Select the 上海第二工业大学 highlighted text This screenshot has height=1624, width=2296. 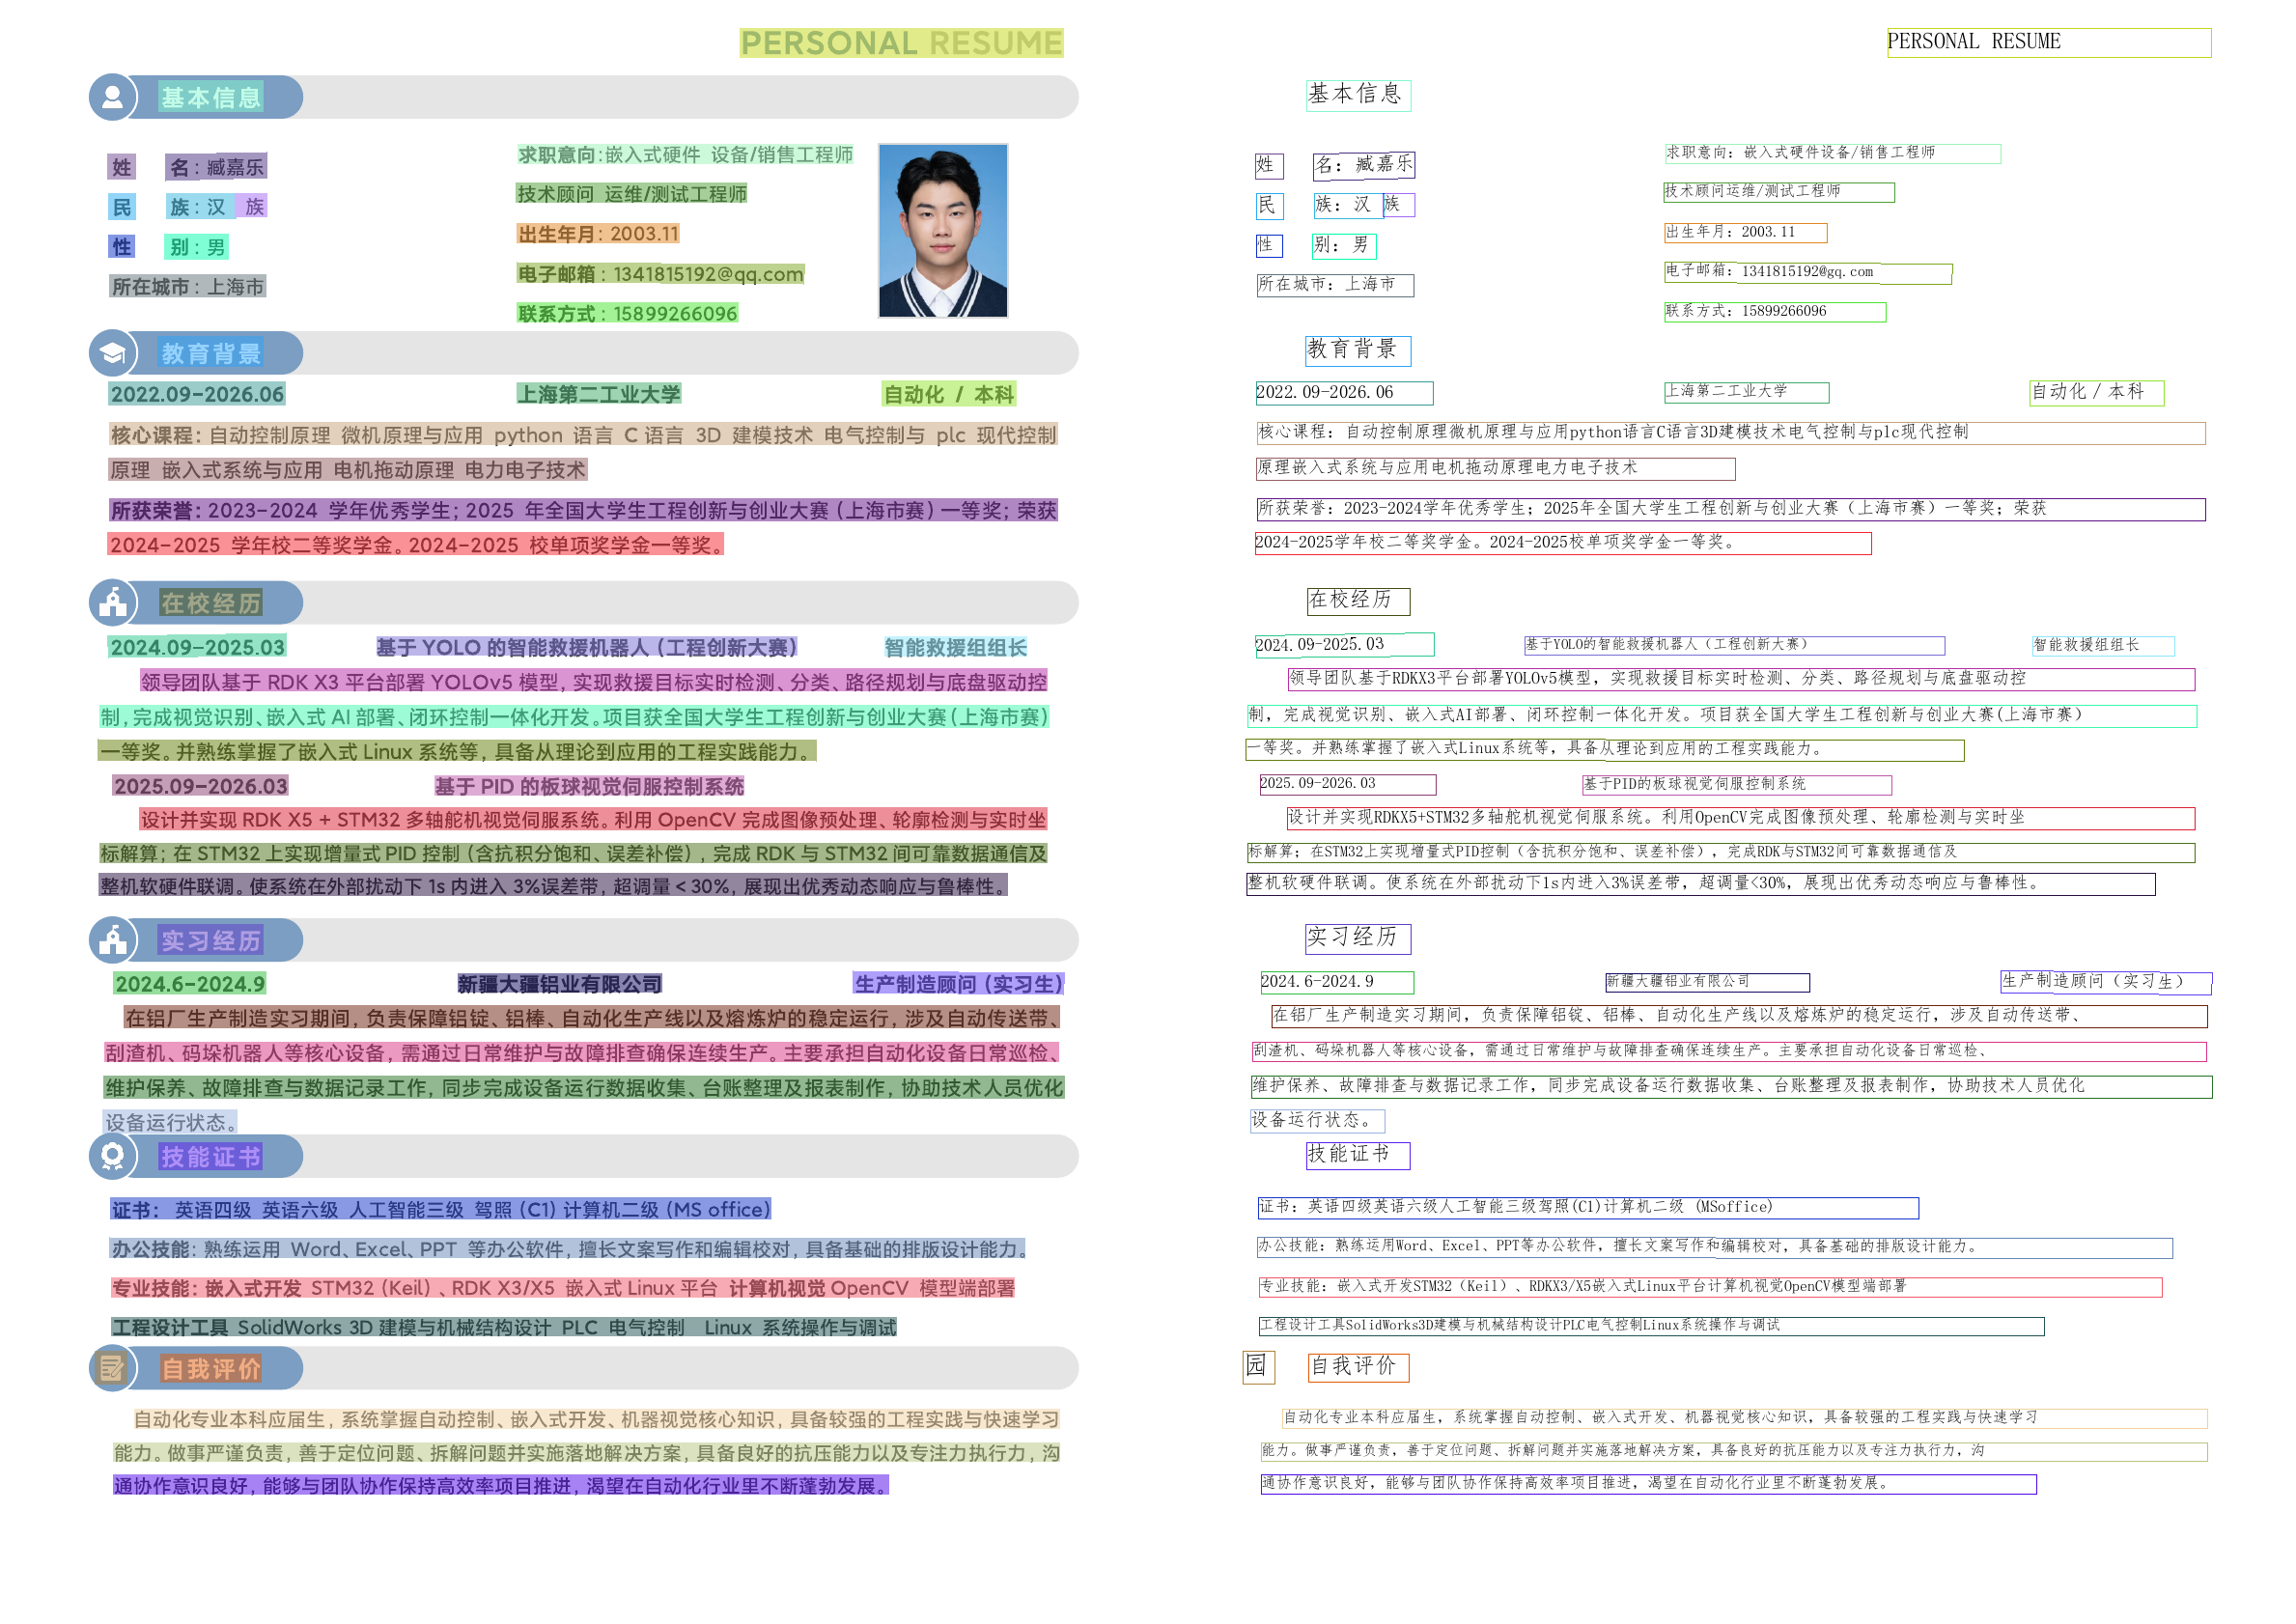point(598,394)
